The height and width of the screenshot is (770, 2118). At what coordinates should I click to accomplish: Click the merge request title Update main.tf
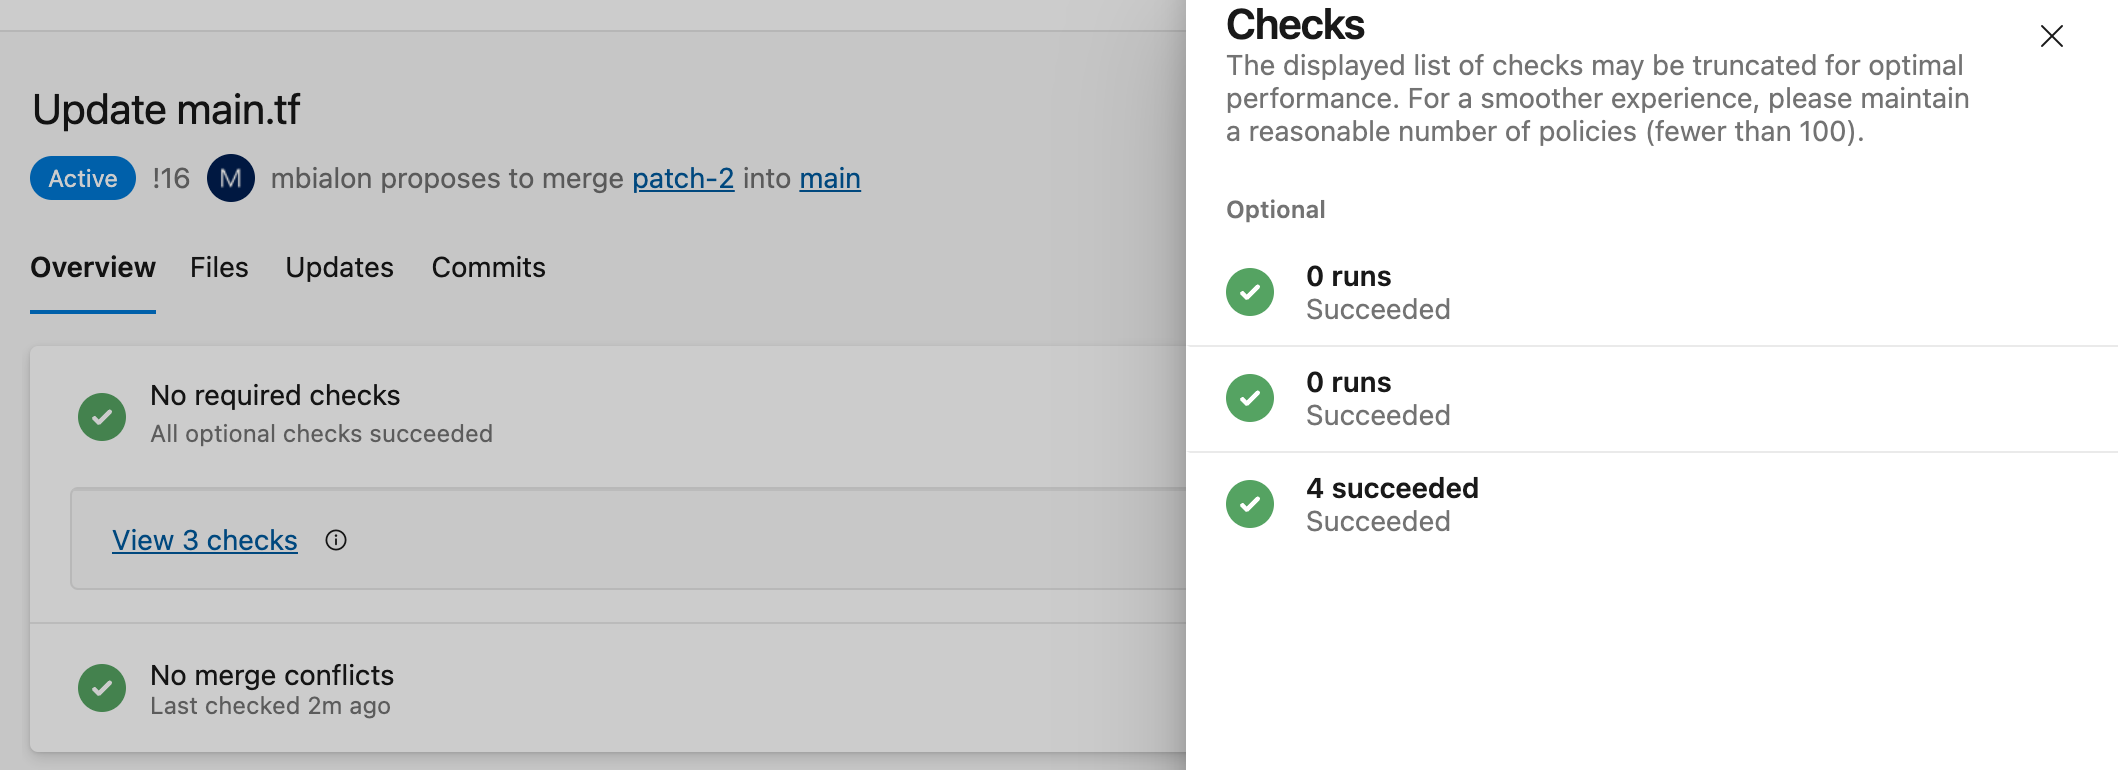point(166,110)
